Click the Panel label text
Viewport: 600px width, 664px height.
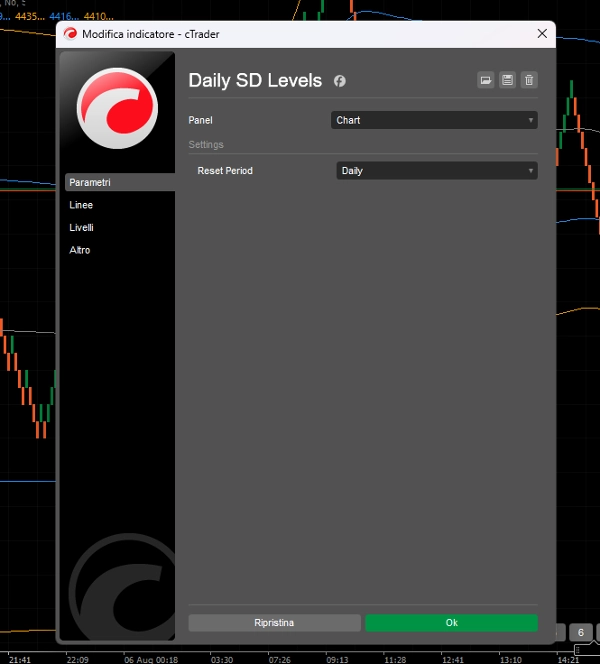click(200, 120)
